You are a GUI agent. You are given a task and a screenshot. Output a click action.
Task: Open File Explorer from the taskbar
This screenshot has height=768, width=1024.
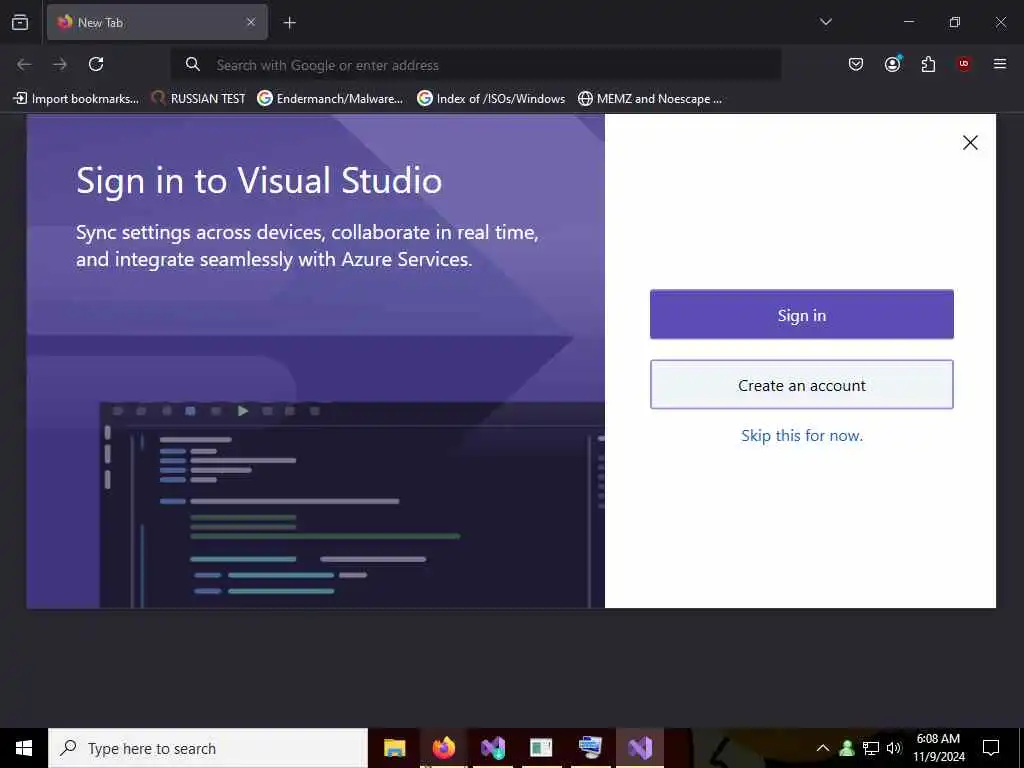(x=394, y=748)
